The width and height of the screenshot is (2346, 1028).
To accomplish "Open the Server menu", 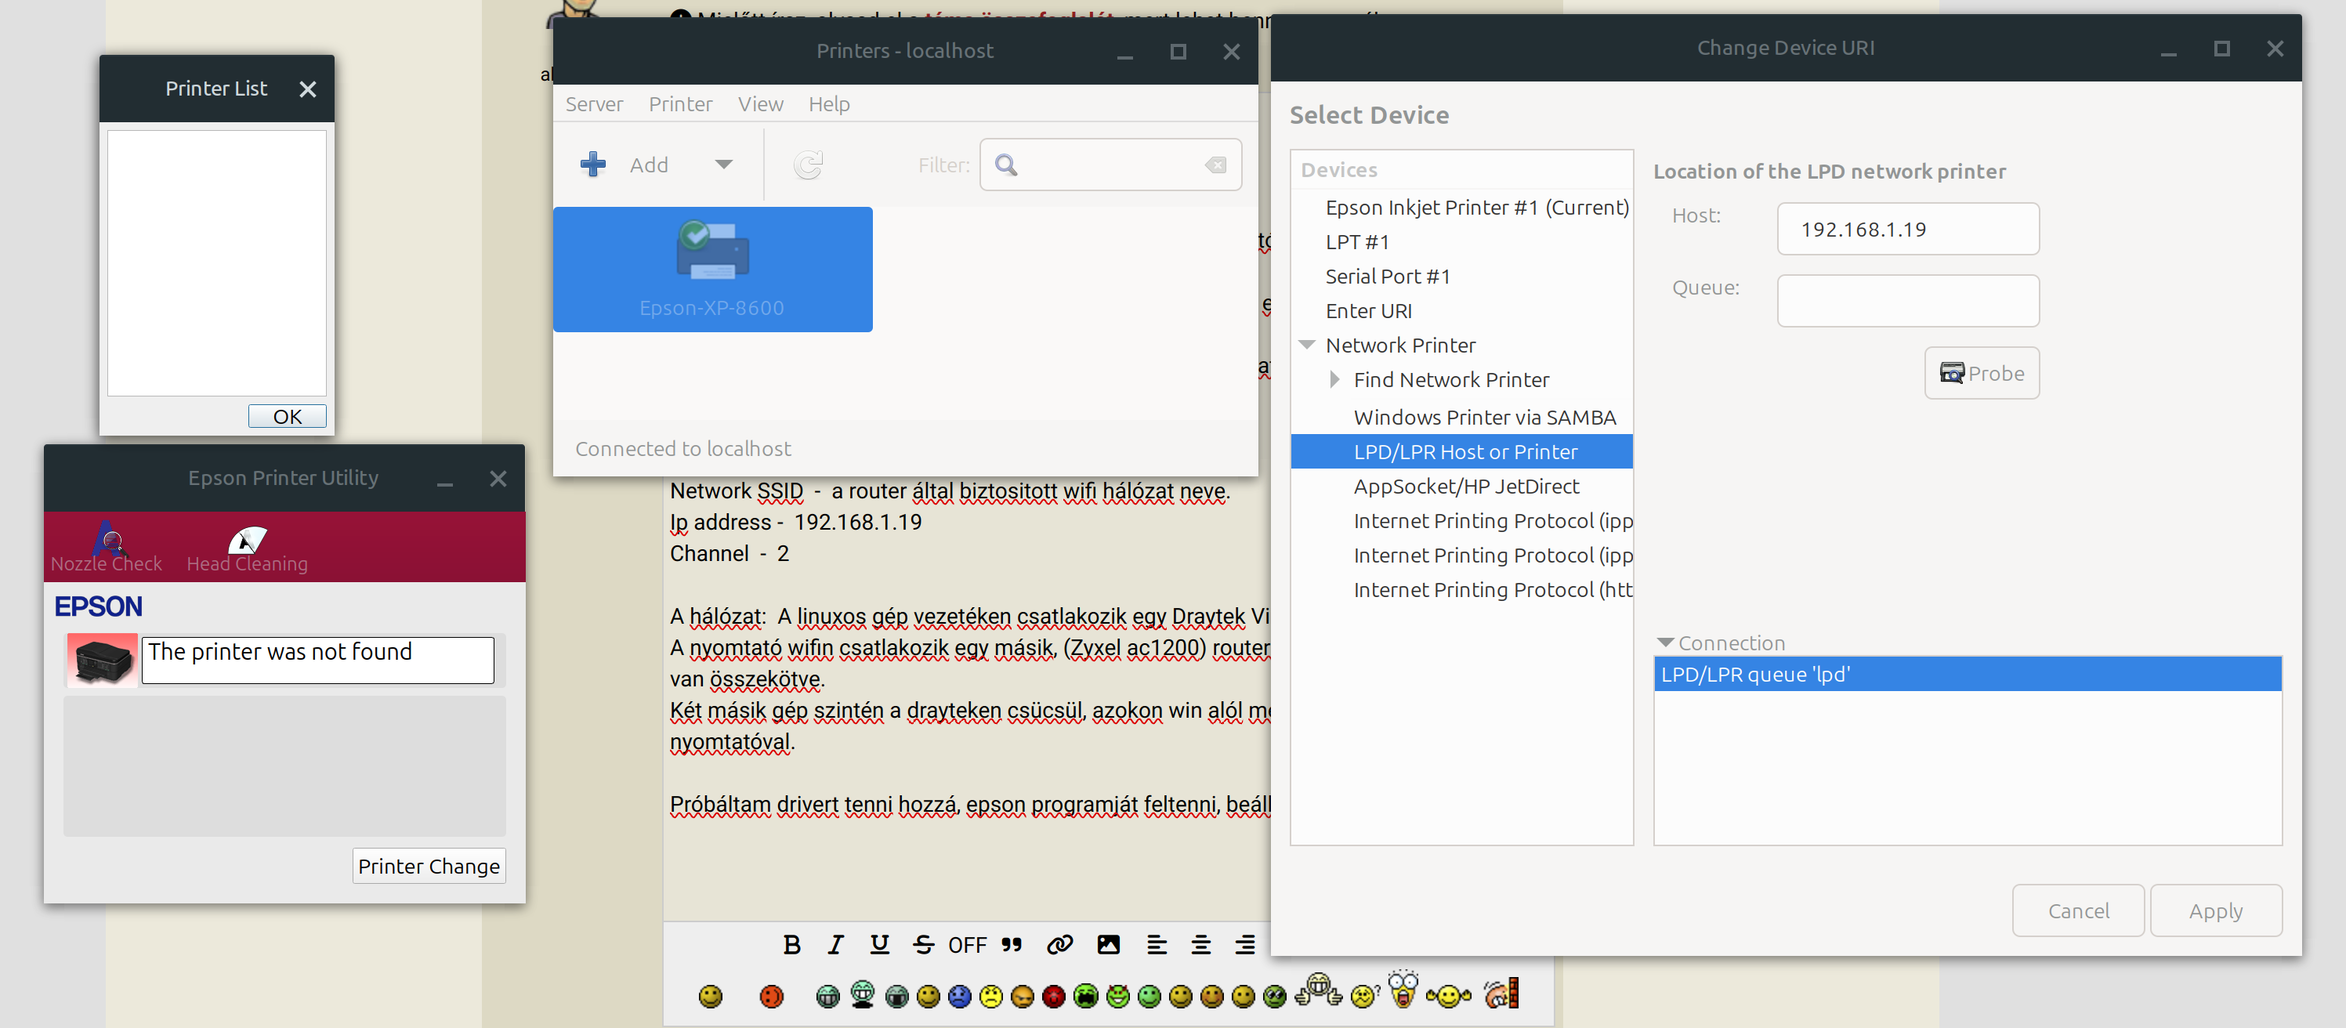I will tap(594, 104).
